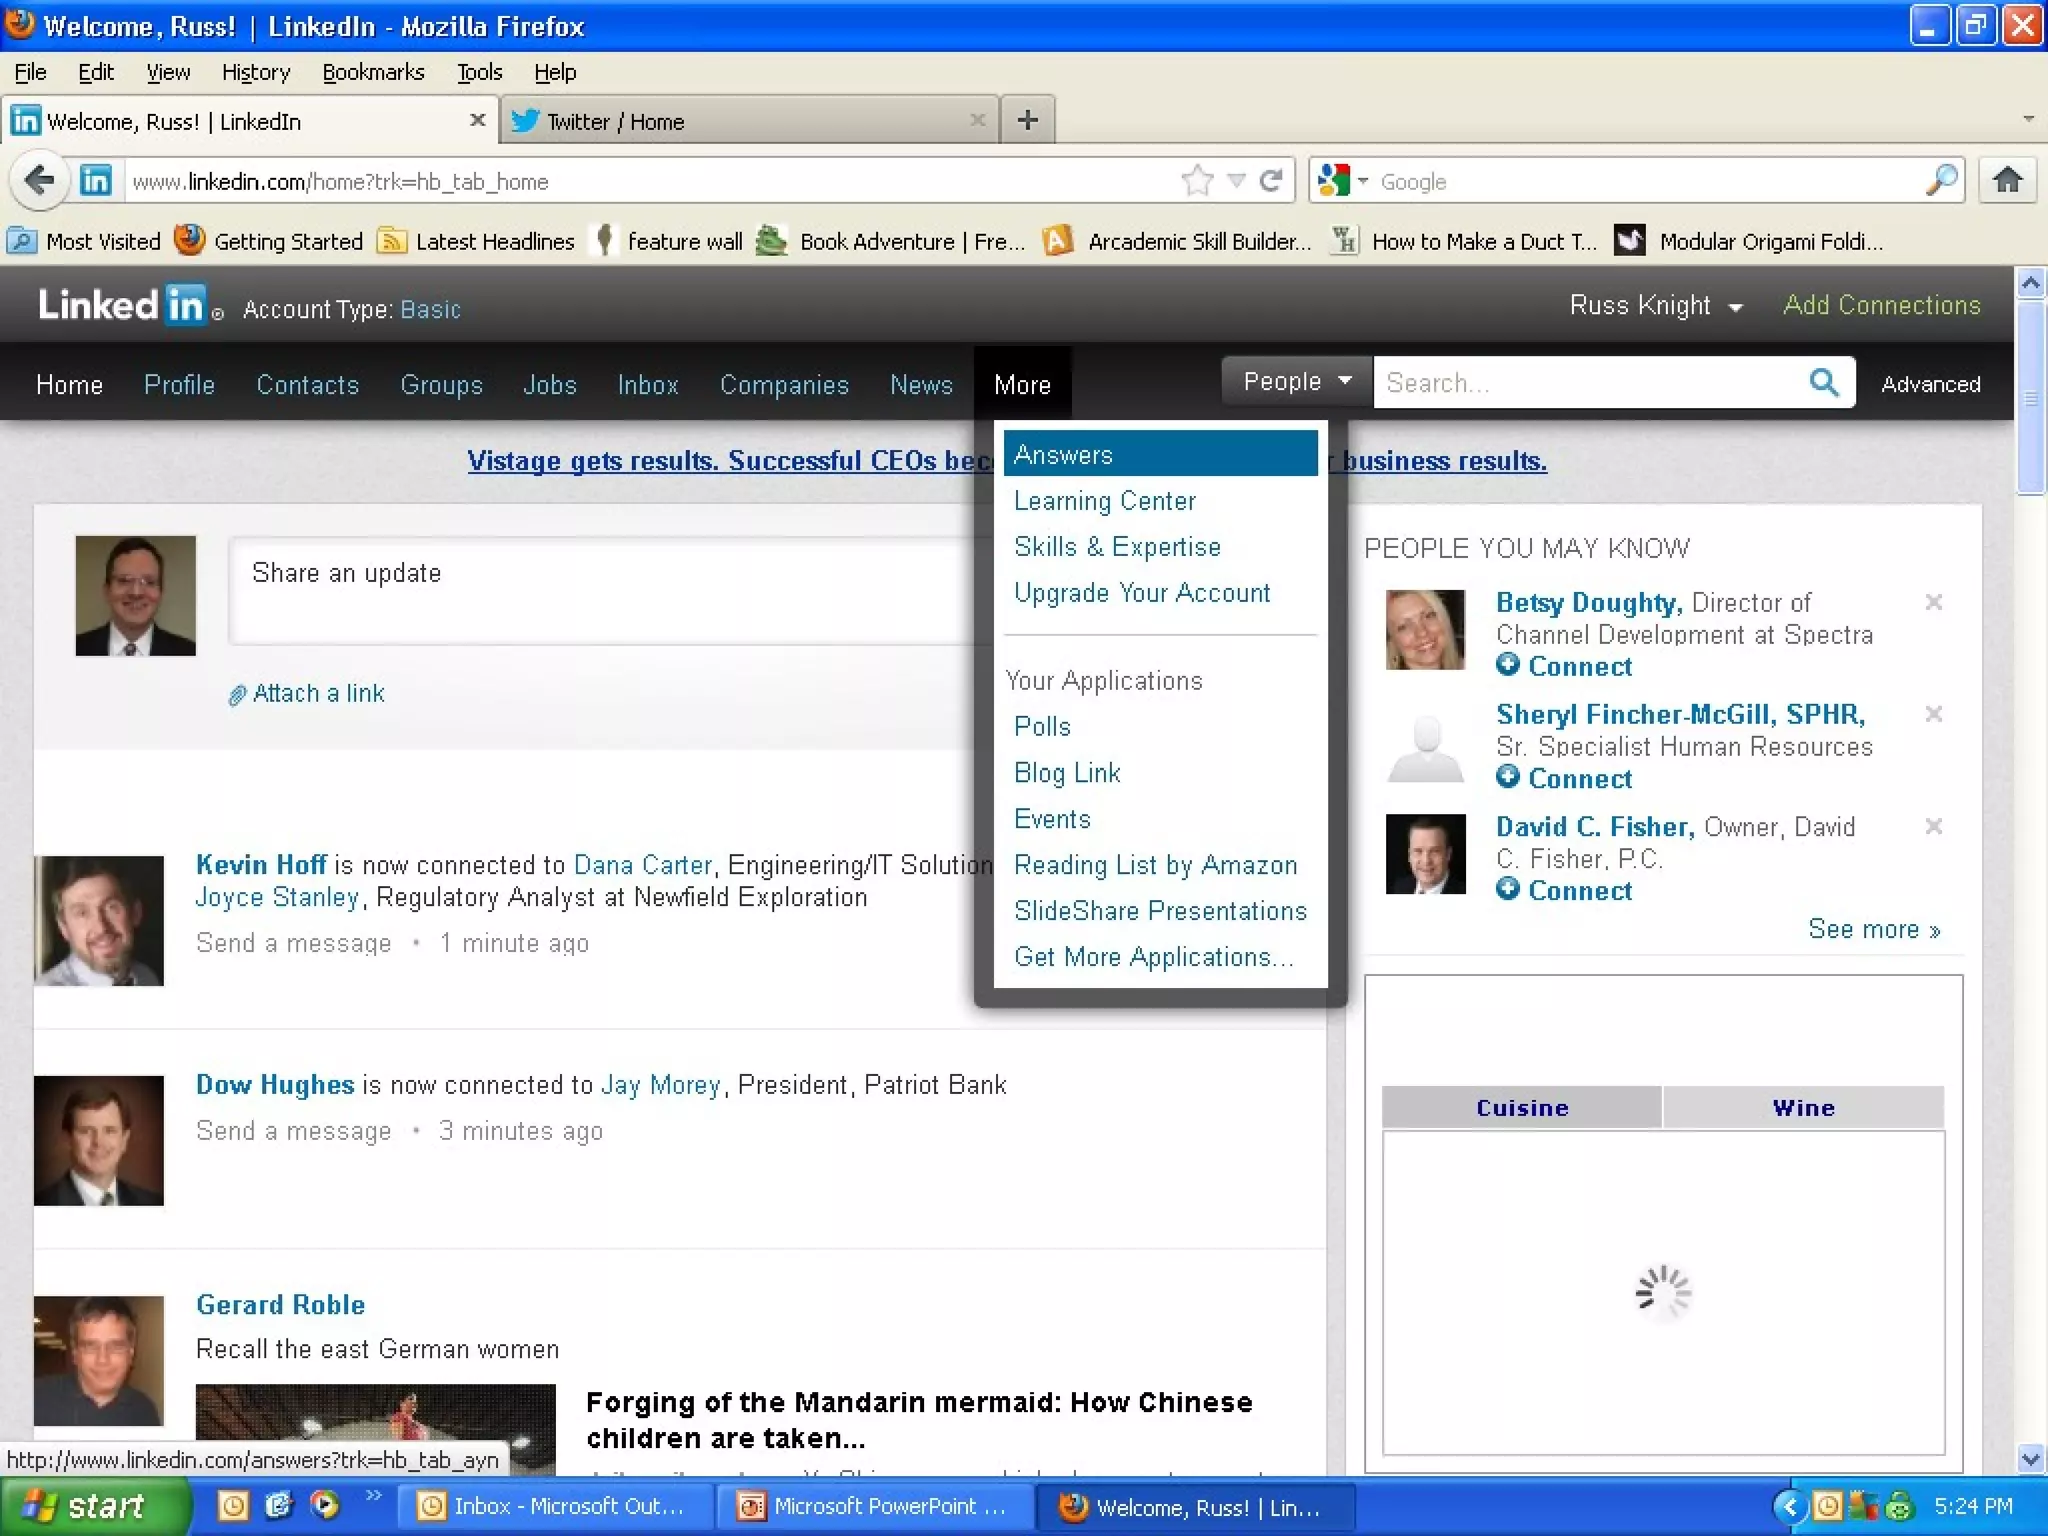Dismiss David C. Fisher suggestion with X
2048x1536 pixels.
point(1933,826)
